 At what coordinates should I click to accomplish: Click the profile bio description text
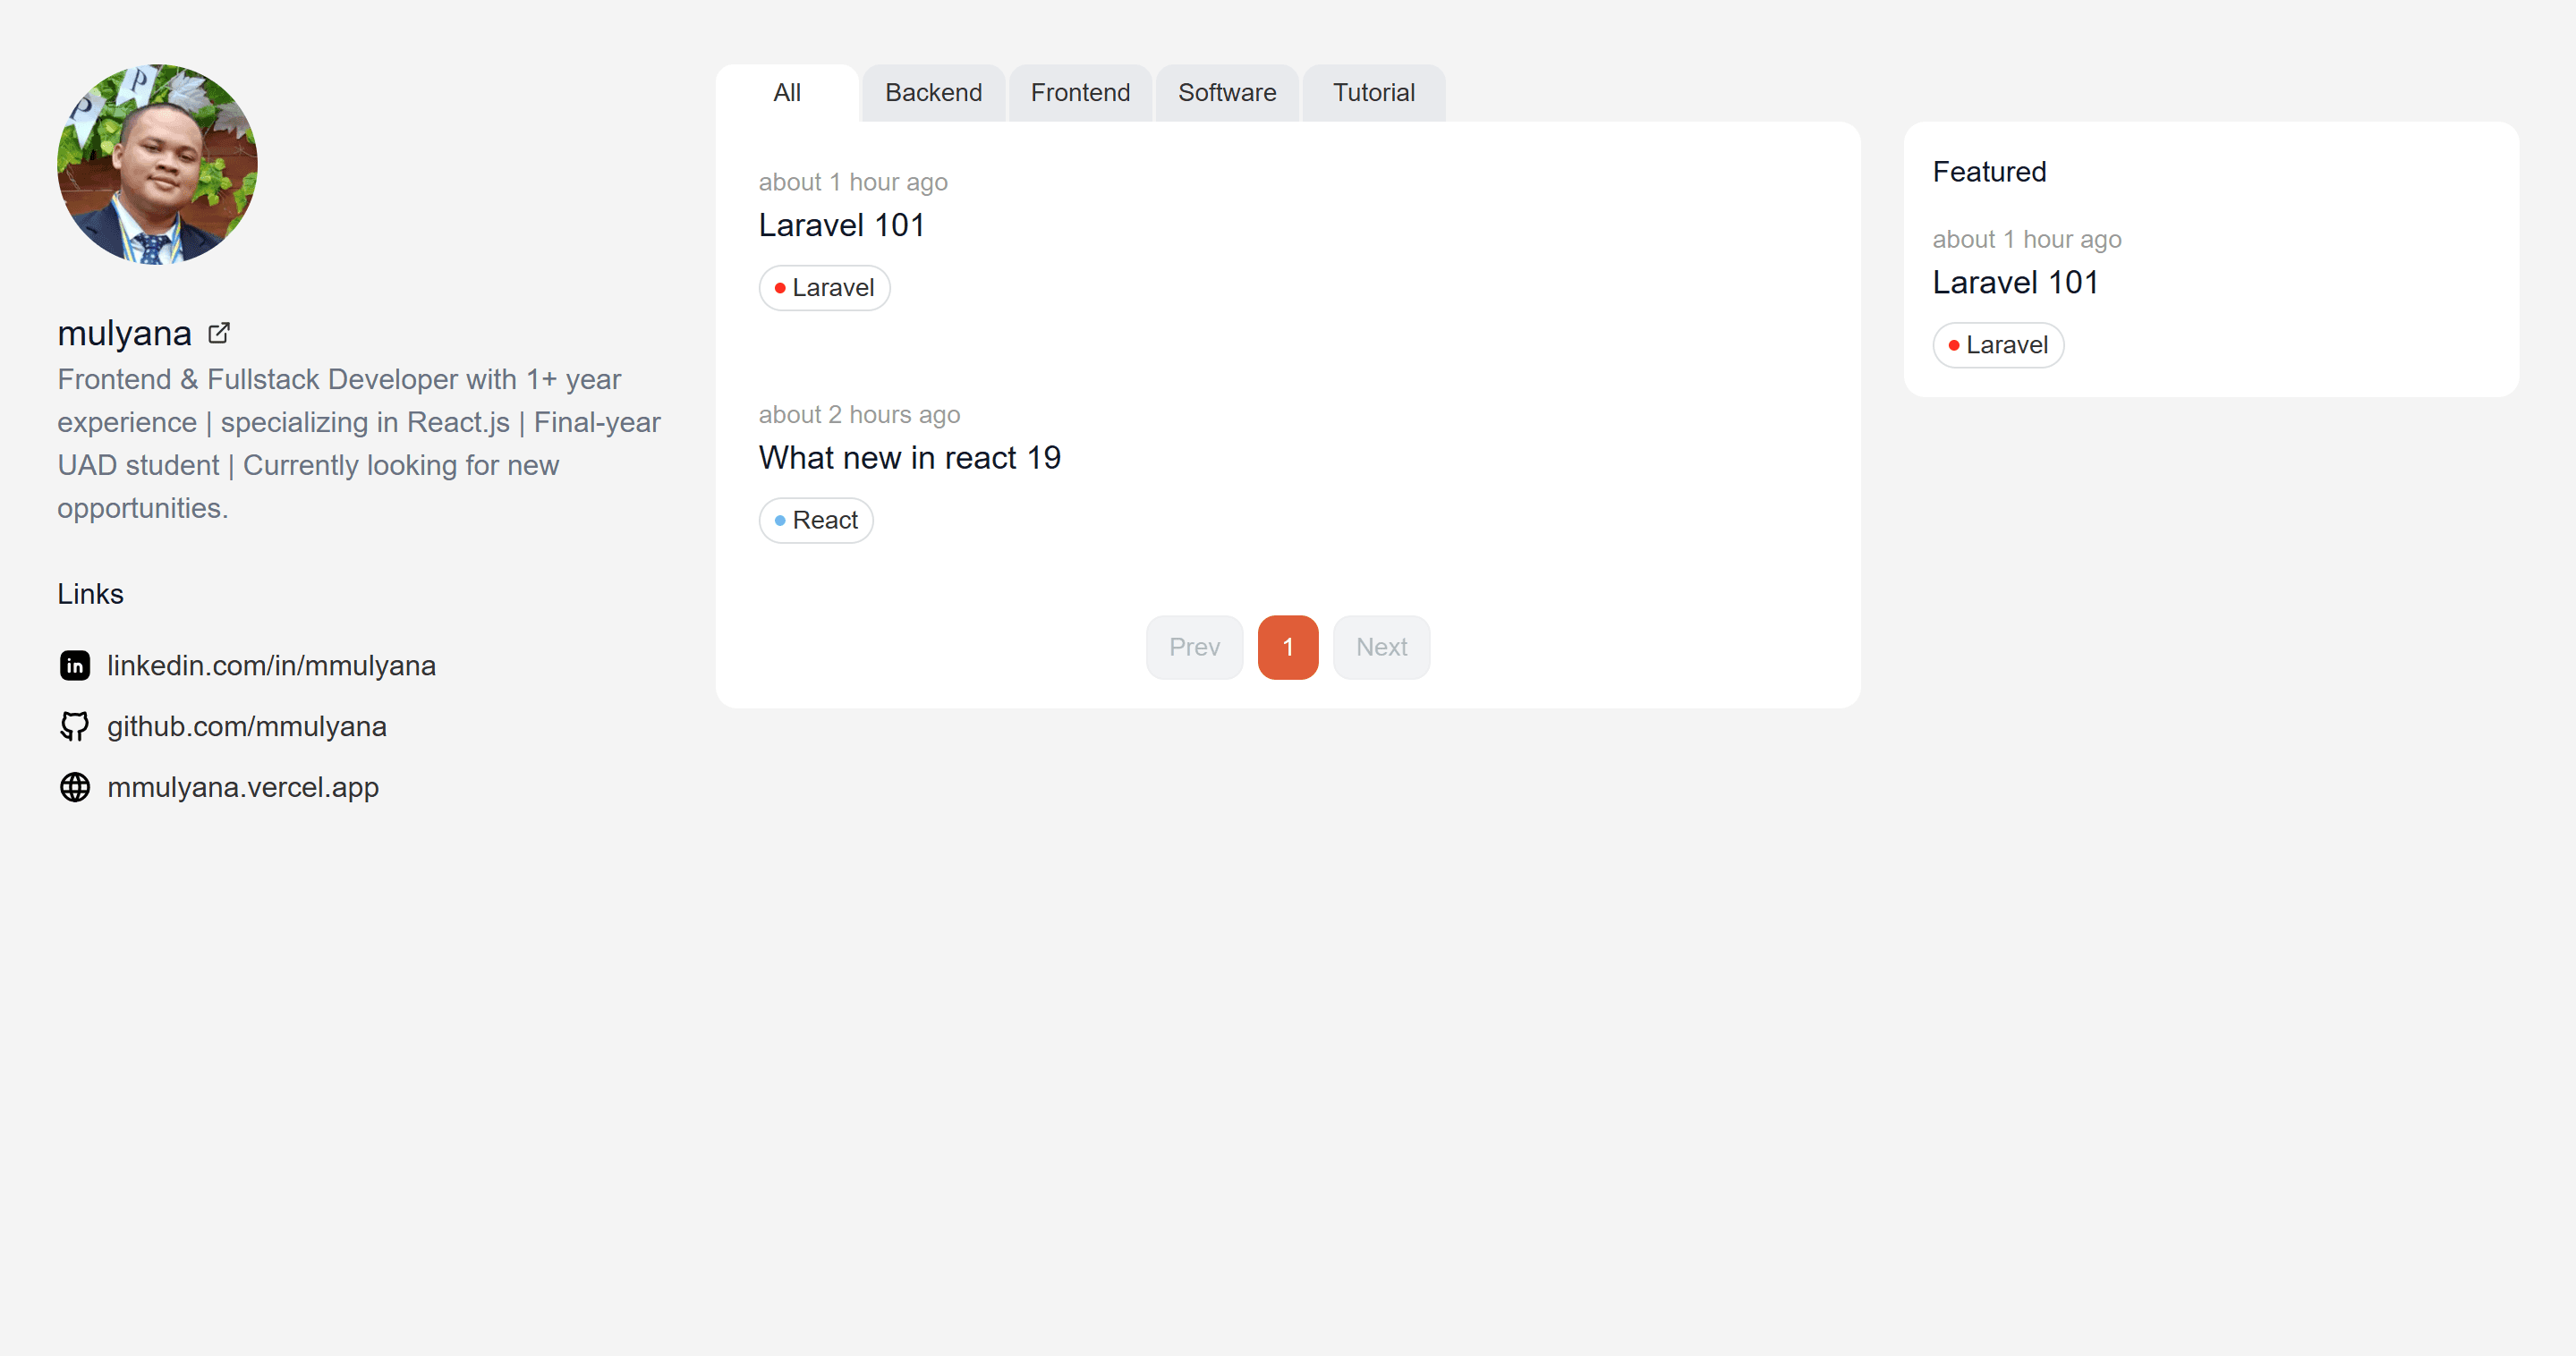click(359, 444)
